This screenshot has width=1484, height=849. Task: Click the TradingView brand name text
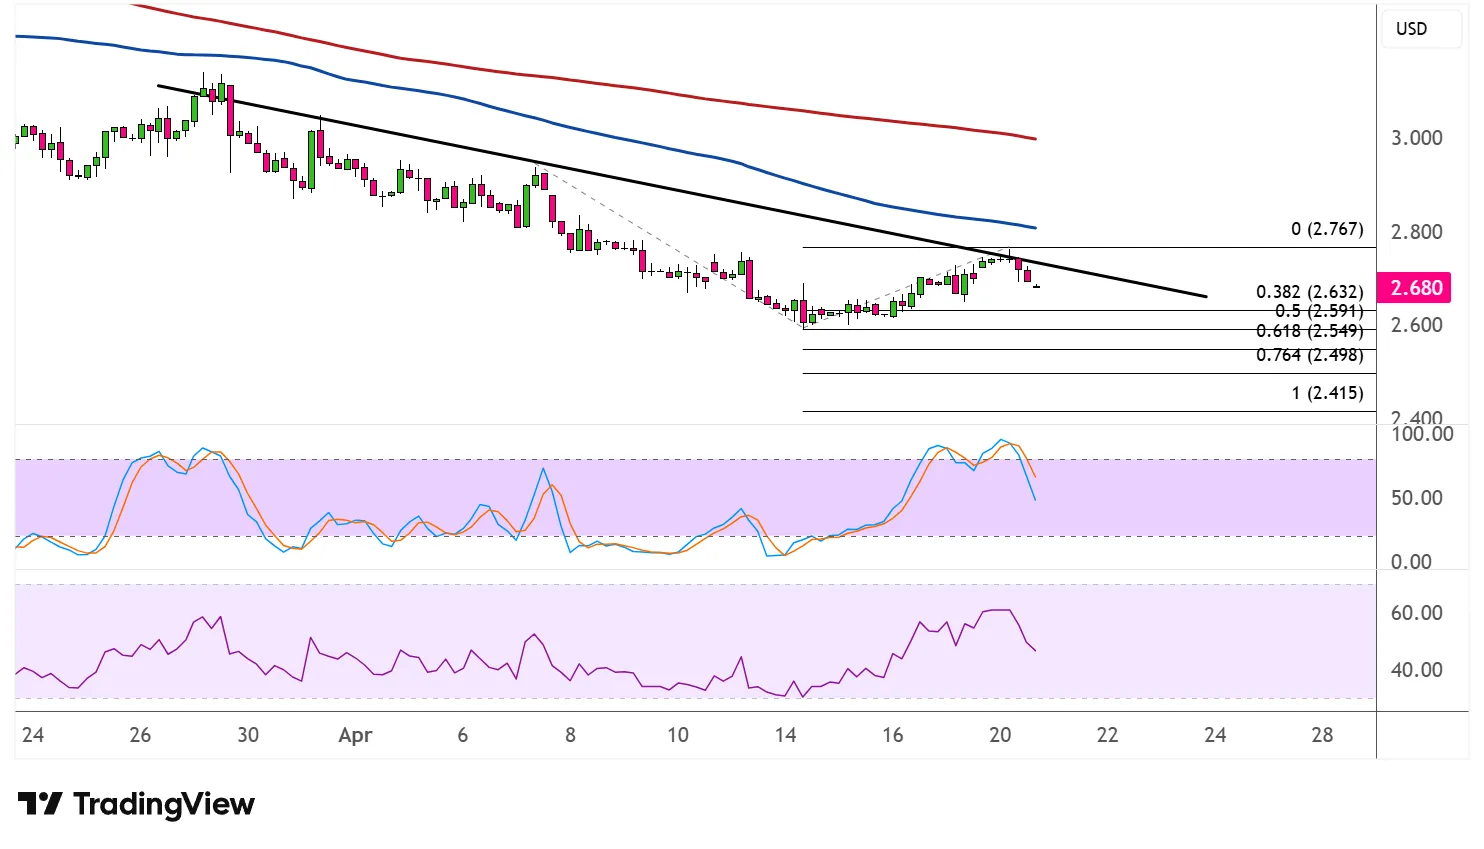(x=164, y=804)
